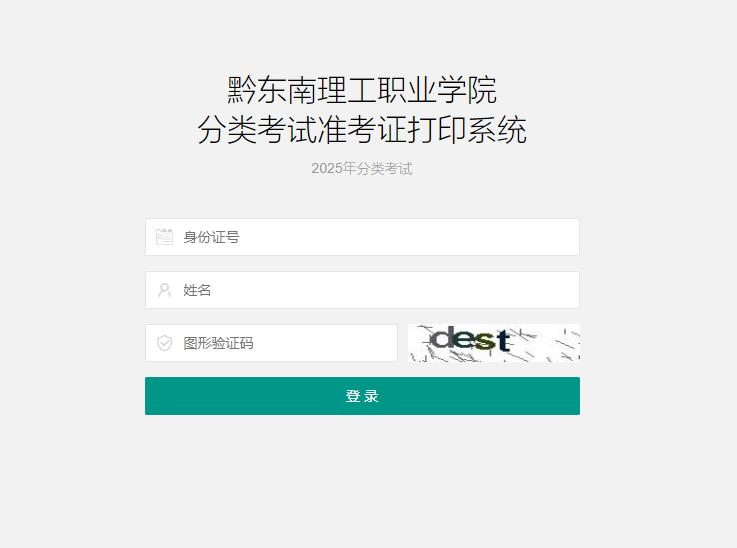Viewport: 737px width, 548px height.
Task: Click the 姓名 placeholder text
Action: click(197, 290)
